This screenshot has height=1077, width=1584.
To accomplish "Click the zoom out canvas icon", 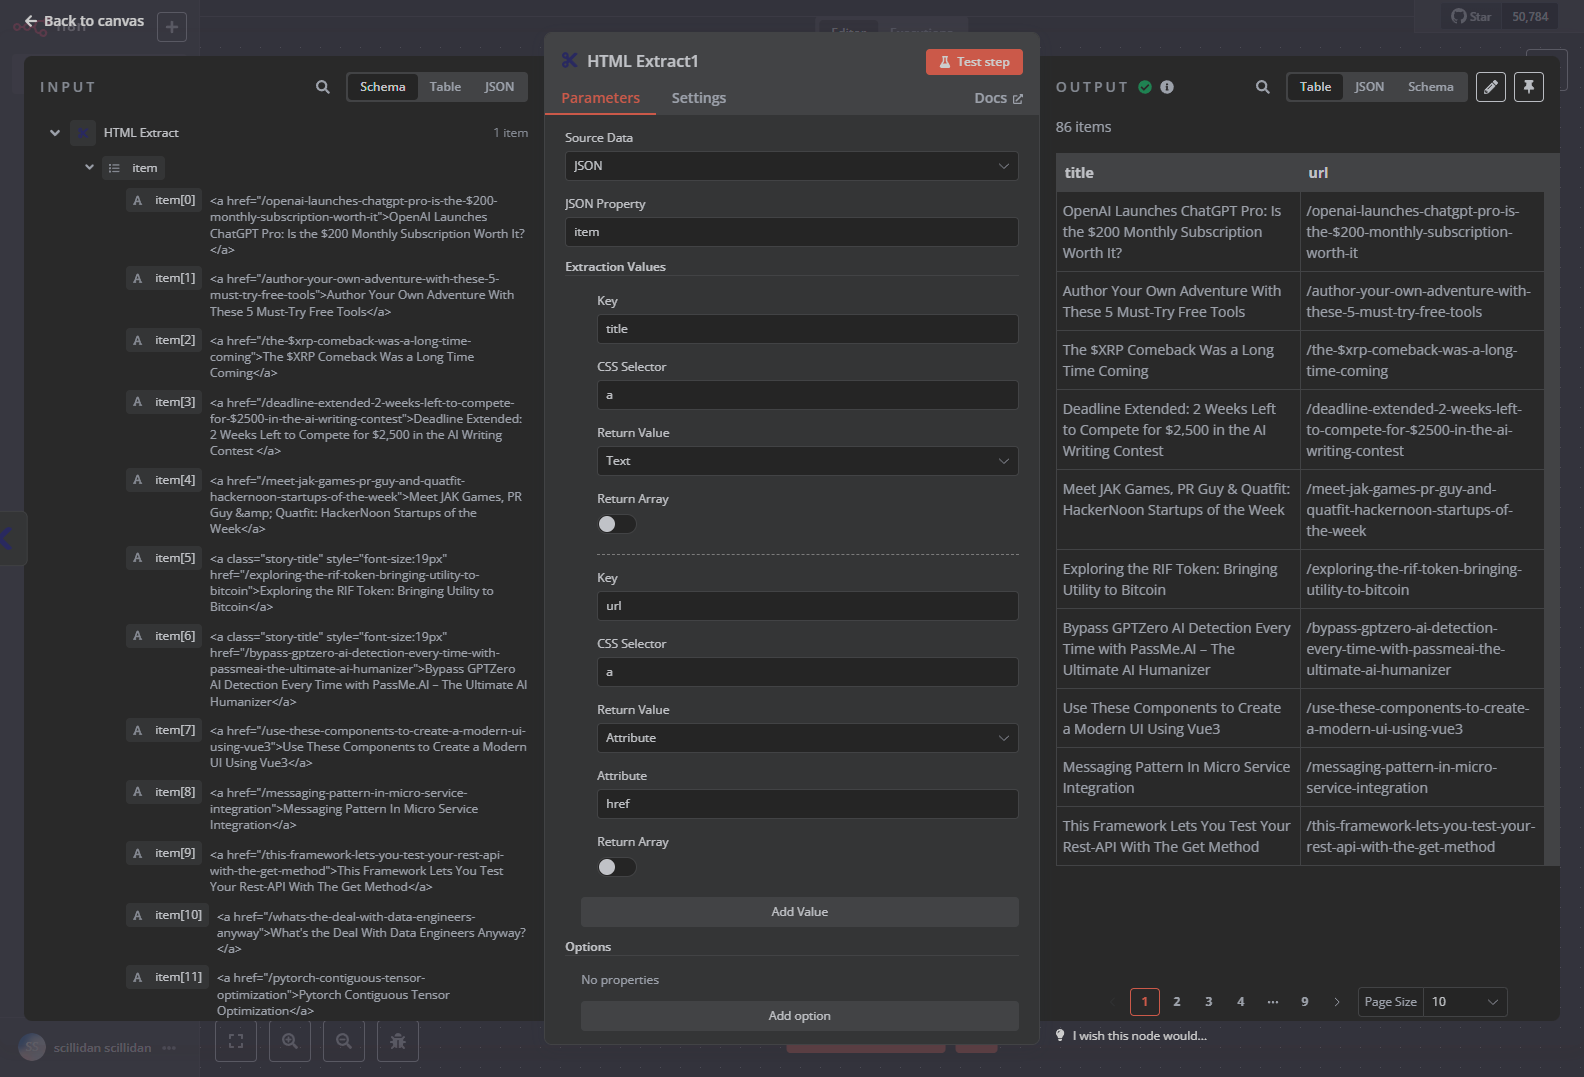I will tap(344, 1041).
